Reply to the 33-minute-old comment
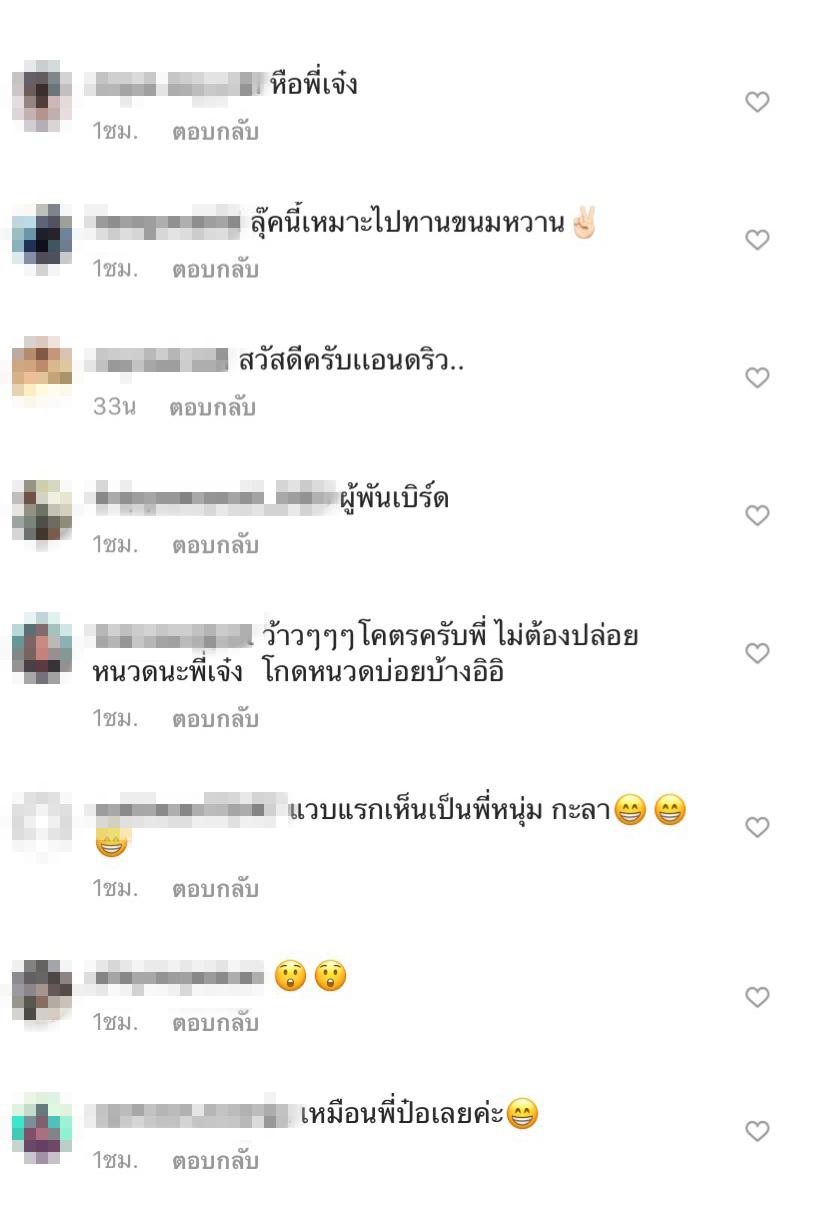This screenshot has height=1221, width=828. click(212, 408)
